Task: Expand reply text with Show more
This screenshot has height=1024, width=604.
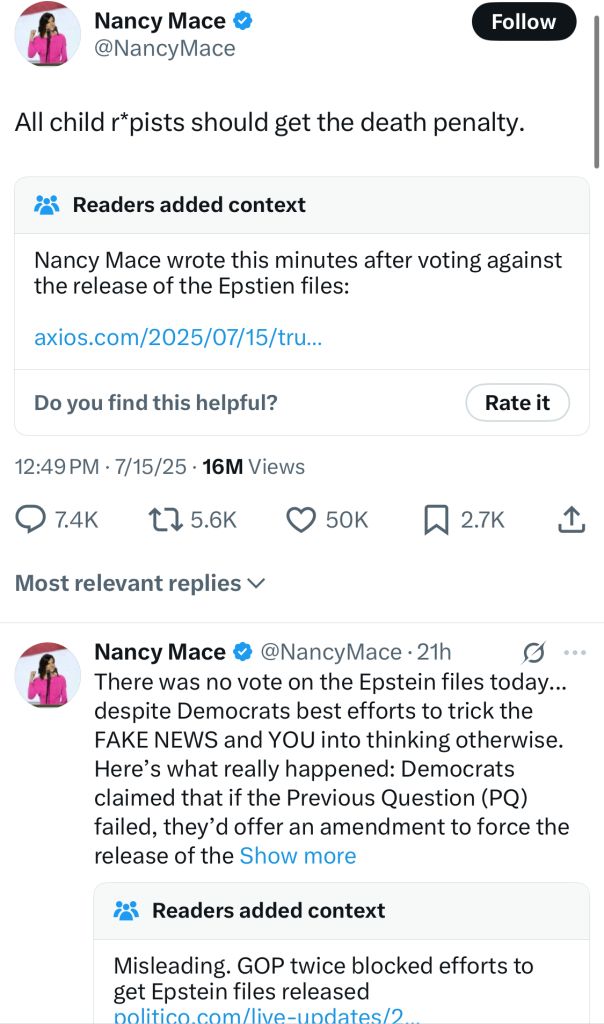Action: click(298, 856)
